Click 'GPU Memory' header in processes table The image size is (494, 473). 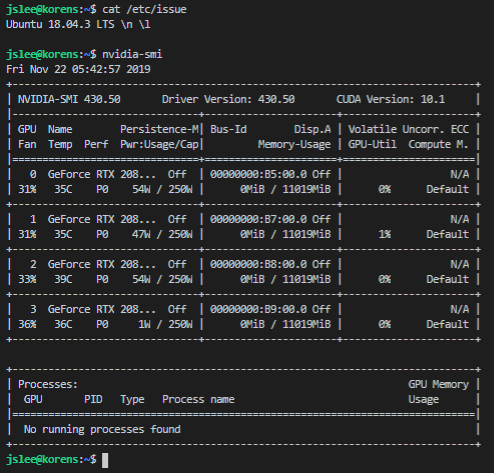pos(438,384)
